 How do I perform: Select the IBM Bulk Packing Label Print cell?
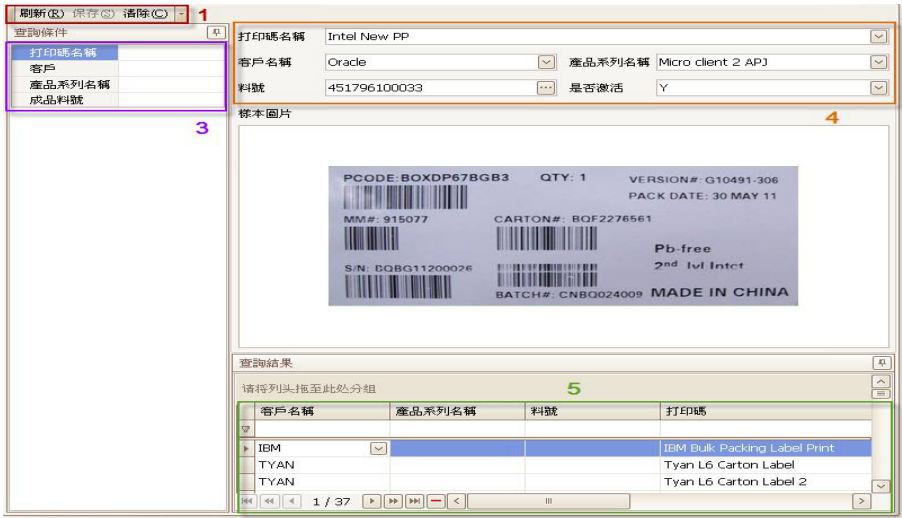[x=766, y=448]
